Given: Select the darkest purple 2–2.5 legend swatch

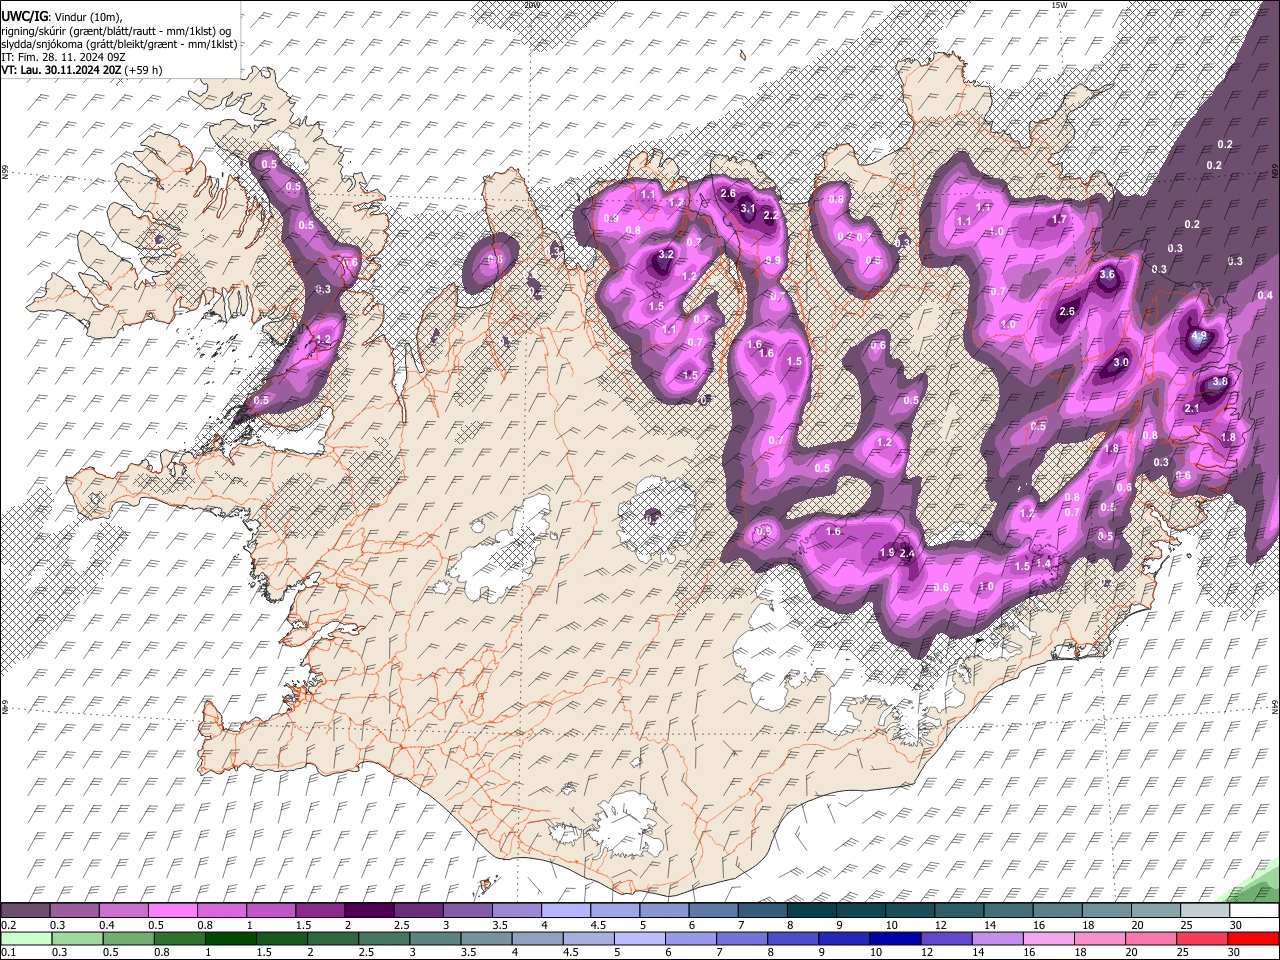Looking at the screenshot, I should (x=369, y=911).
